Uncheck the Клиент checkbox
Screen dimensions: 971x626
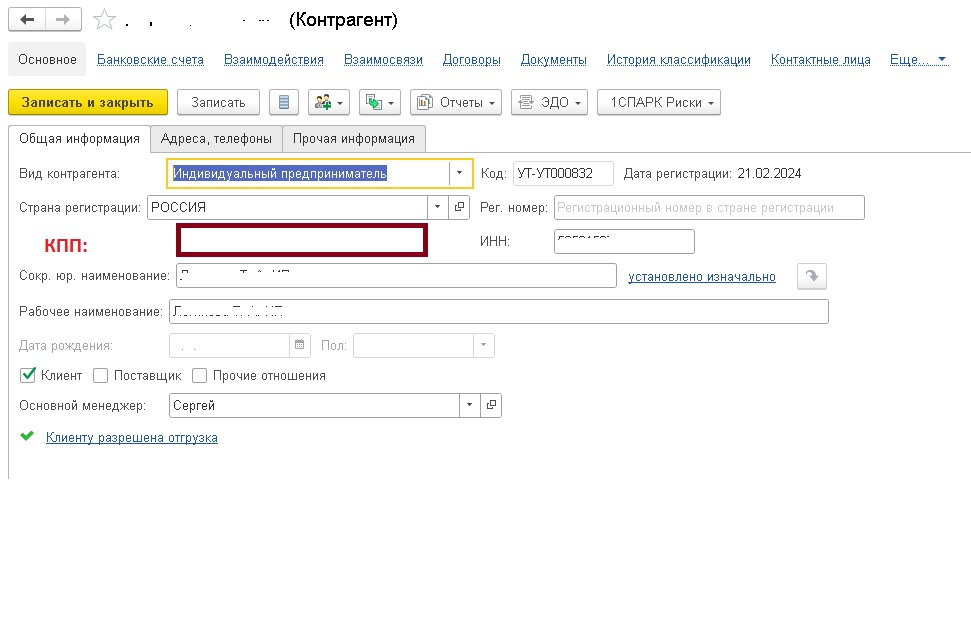pos(28,375)
